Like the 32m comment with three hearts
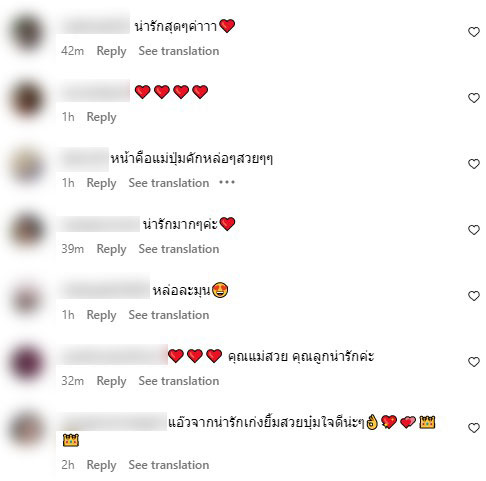This screenshot has width=486, height=481. click(x=474, y=362)
